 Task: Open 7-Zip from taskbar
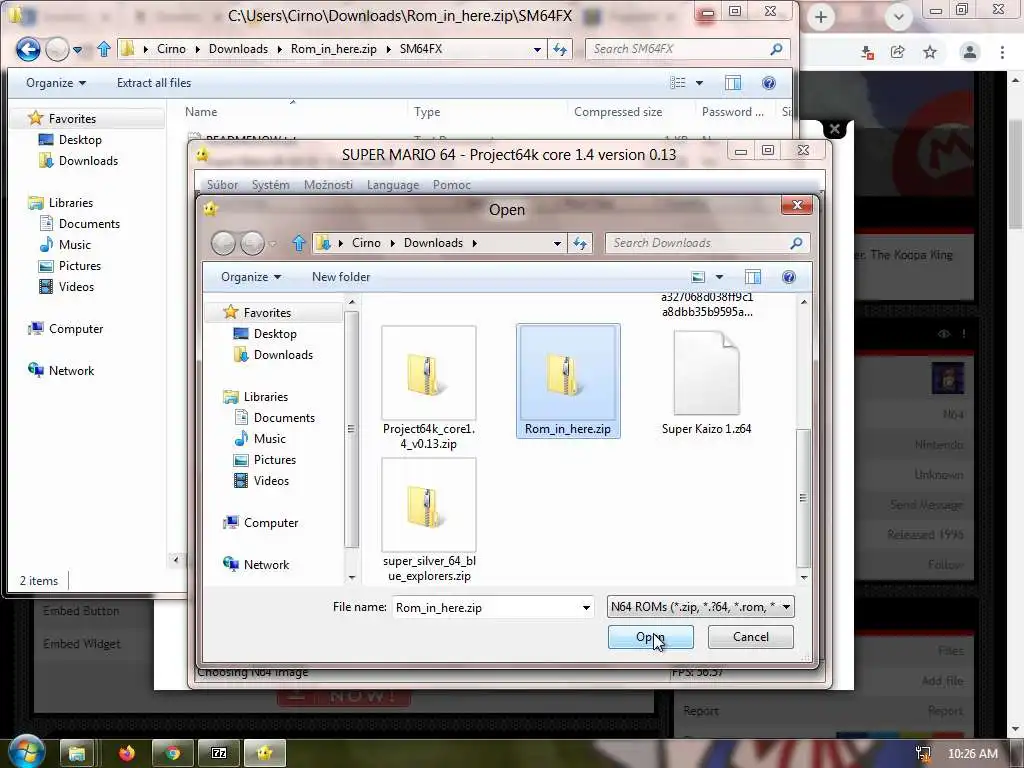tap(219, 754)
